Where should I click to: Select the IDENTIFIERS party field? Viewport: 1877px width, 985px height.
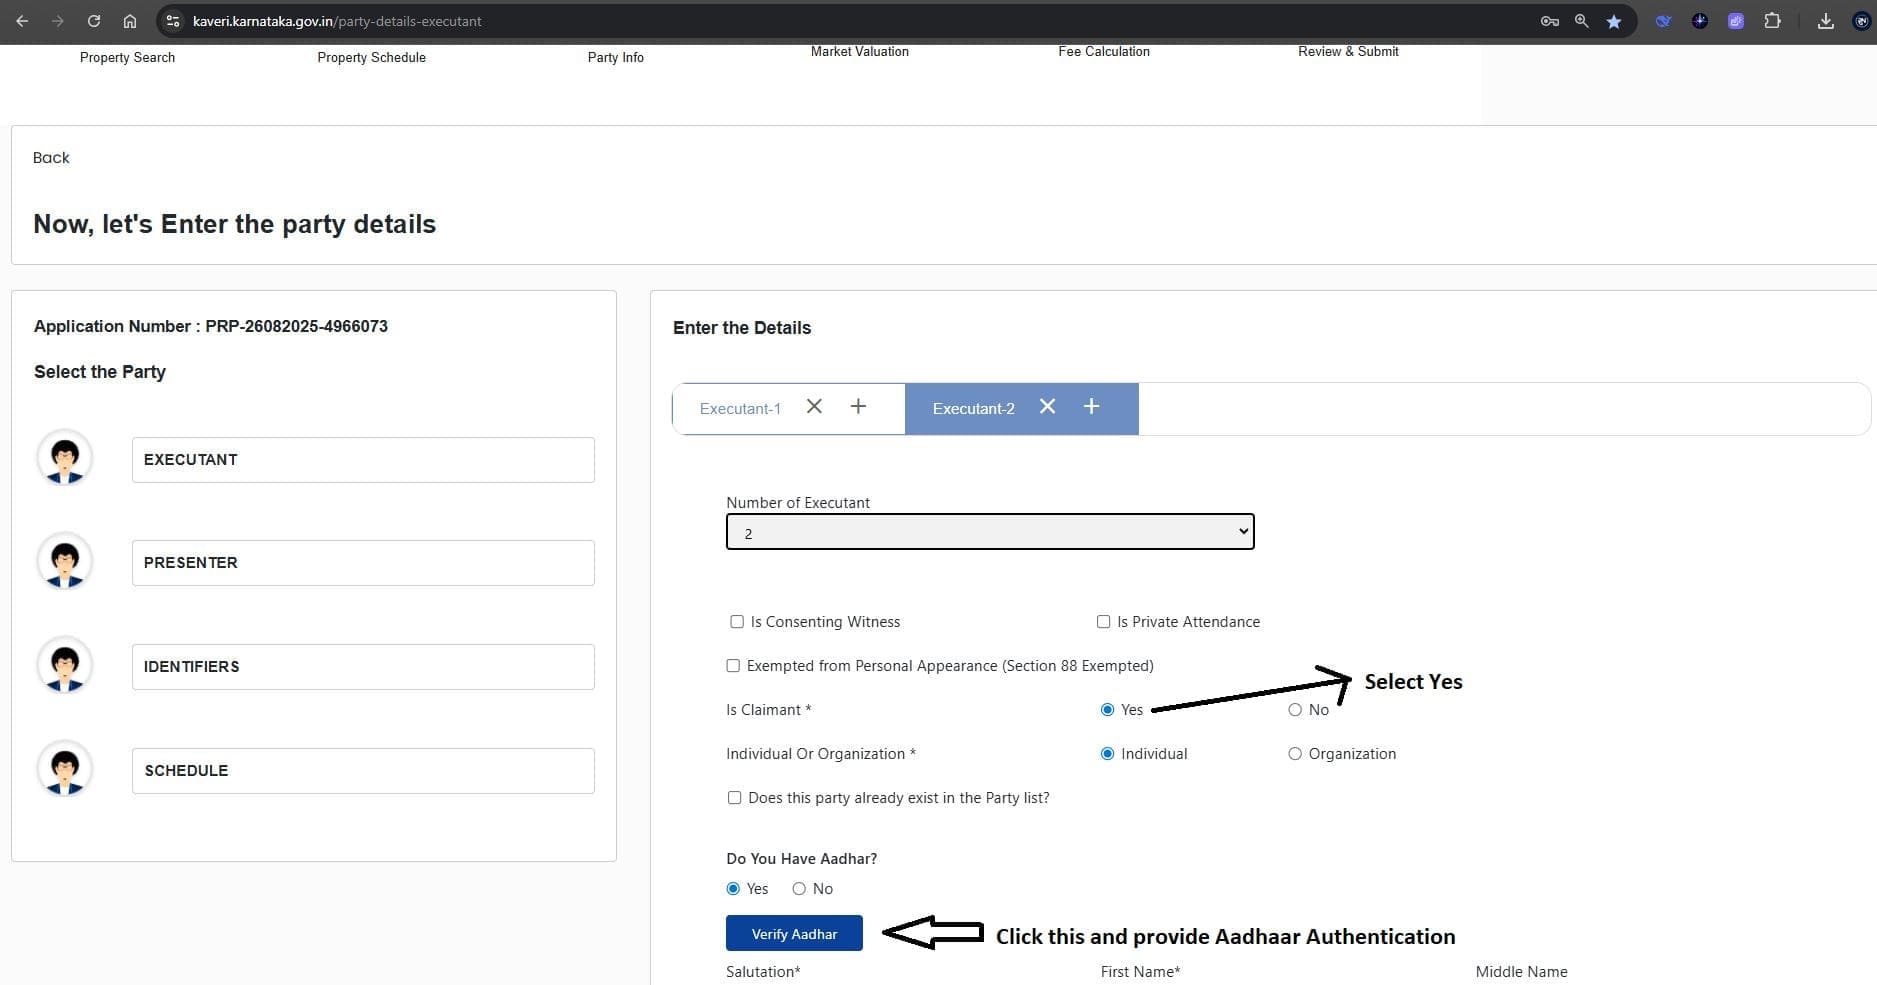click(x=363, y=667)
